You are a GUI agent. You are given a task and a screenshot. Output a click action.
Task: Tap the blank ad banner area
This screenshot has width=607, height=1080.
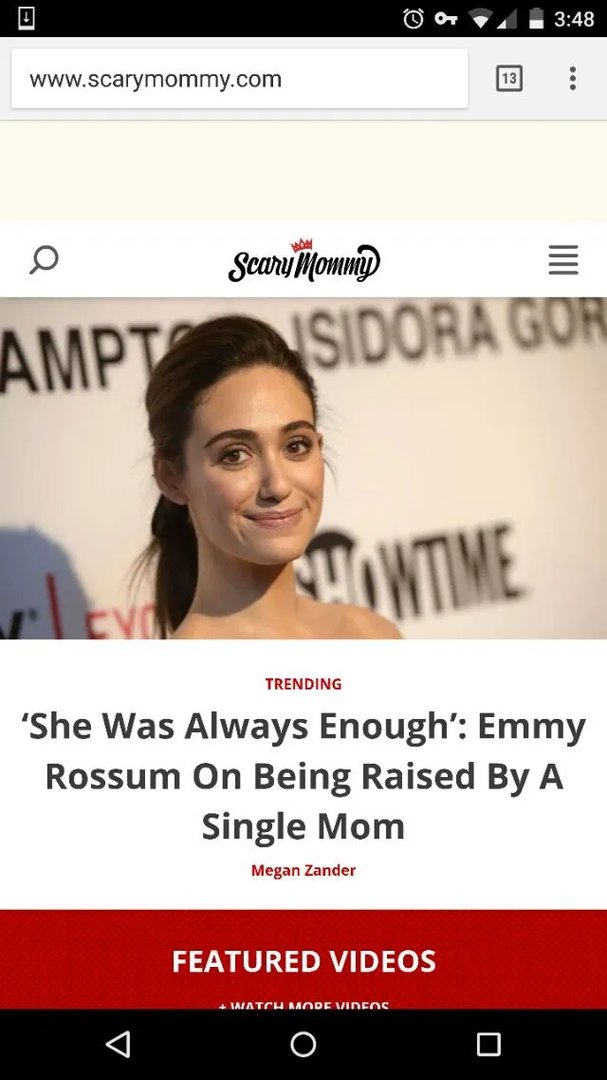303,172
